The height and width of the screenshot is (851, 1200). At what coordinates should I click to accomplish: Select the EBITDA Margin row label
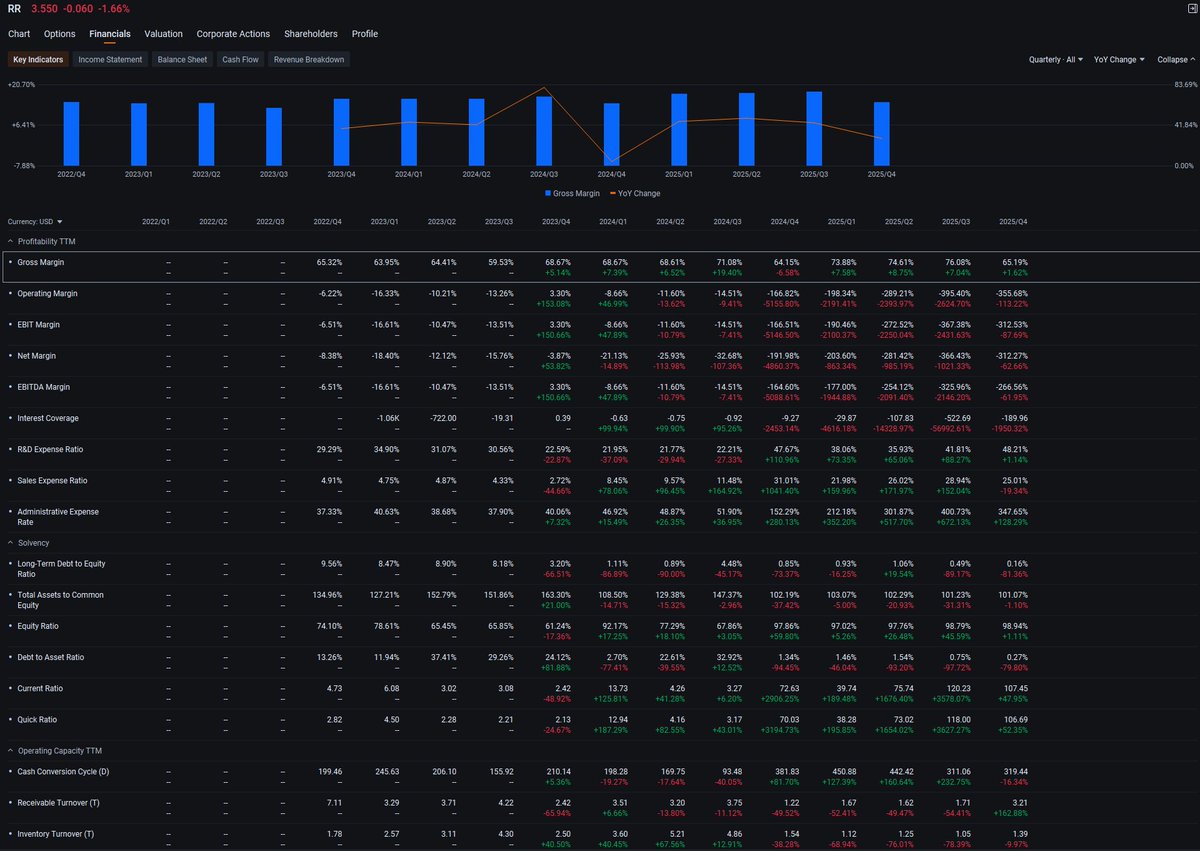(44, 387)
